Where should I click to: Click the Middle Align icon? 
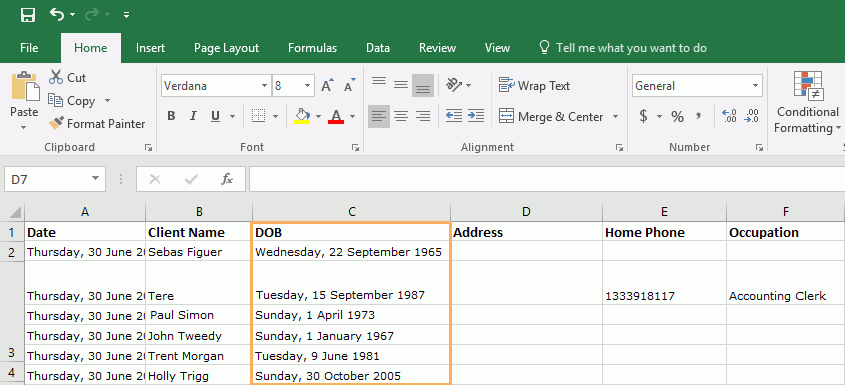click(400, 85)
